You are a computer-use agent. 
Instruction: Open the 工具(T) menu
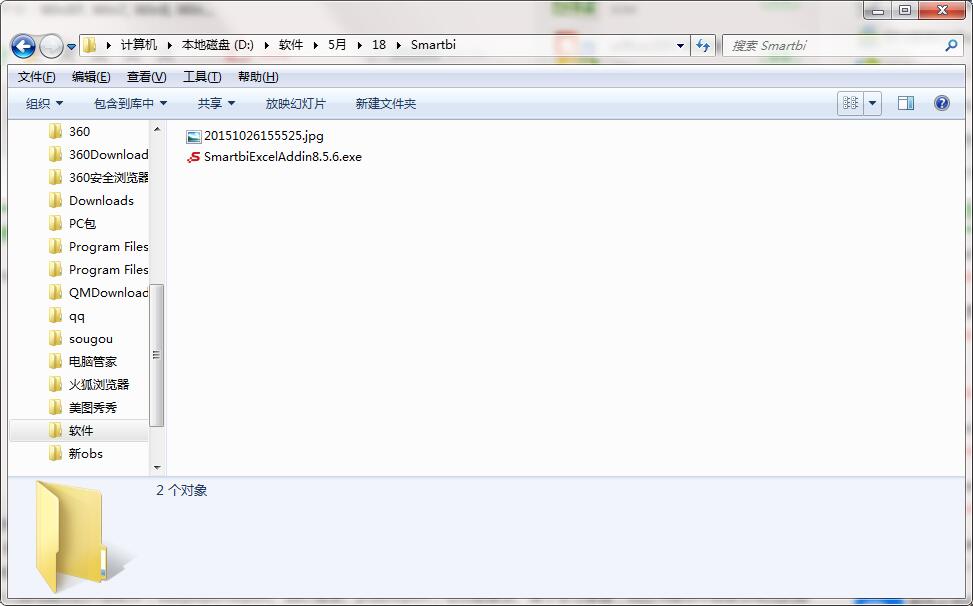click(201, 77)
